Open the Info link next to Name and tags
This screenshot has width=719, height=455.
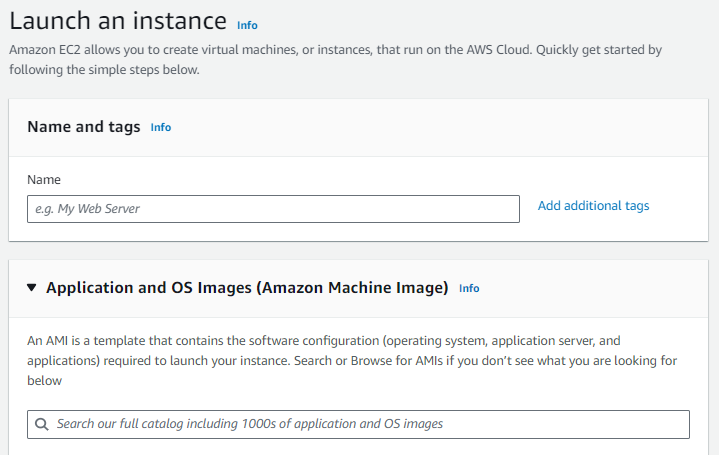click(x=160, y=127)
